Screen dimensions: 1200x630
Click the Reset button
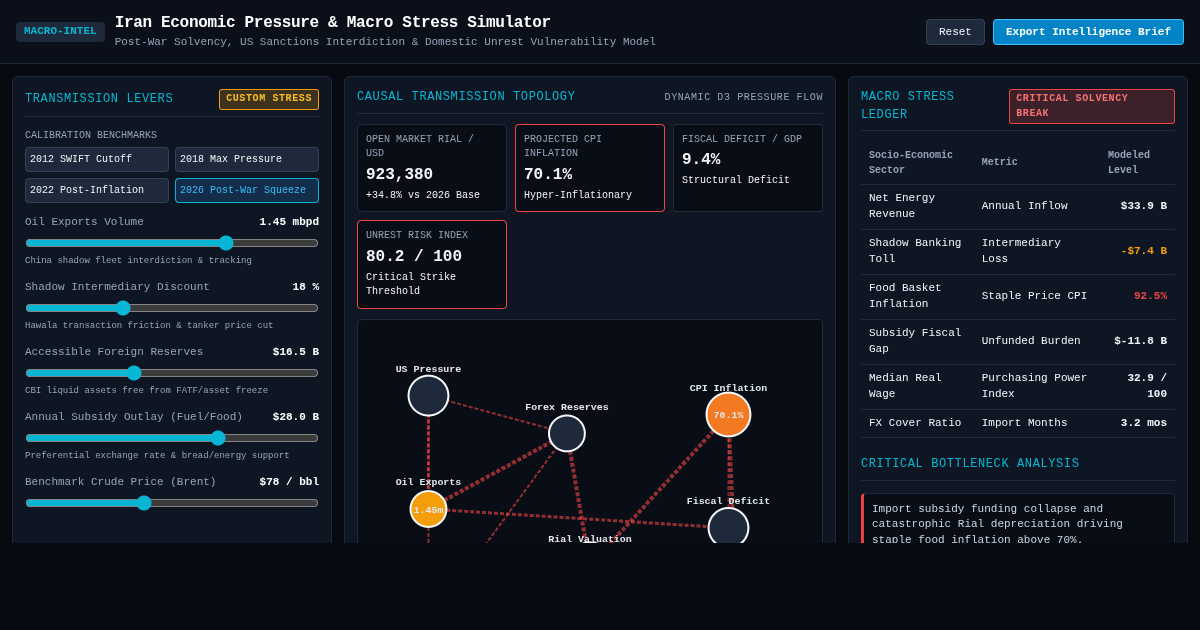[955, 32]
